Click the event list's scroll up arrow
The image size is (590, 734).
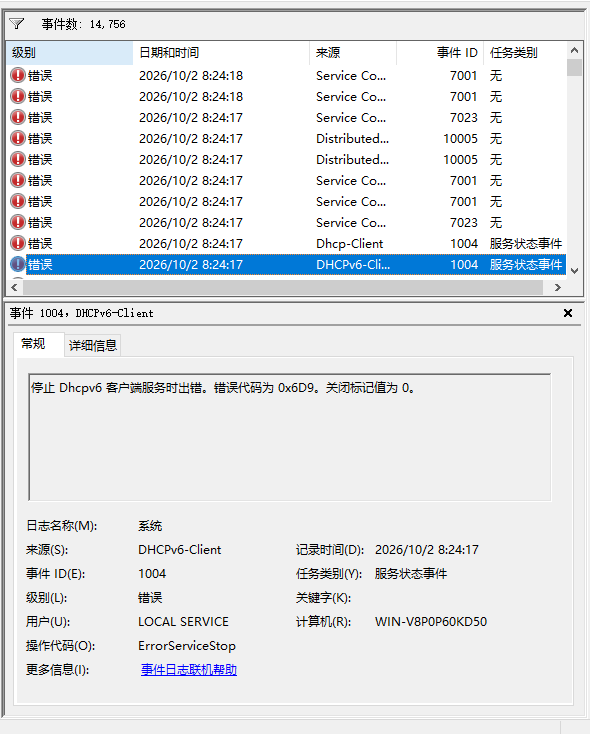[x=575, y=50]
